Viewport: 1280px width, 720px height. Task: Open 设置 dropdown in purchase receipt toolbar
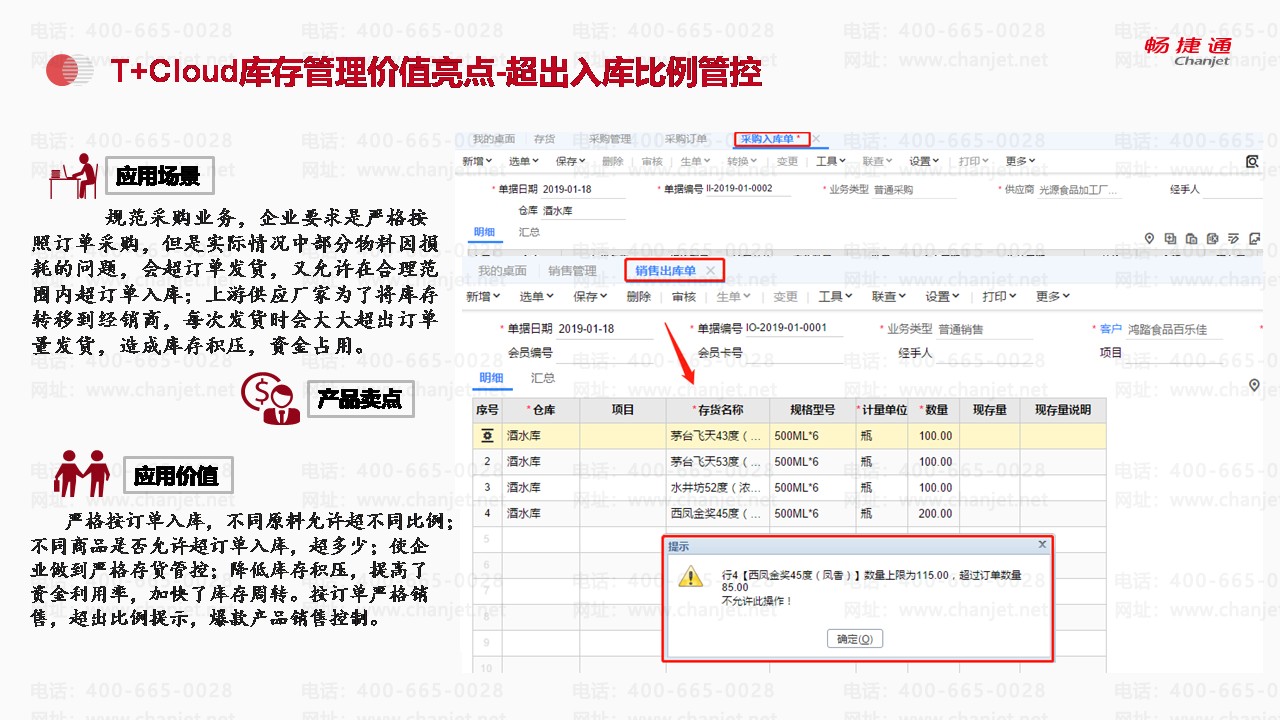pyautogui.click(x=925, y=161)
